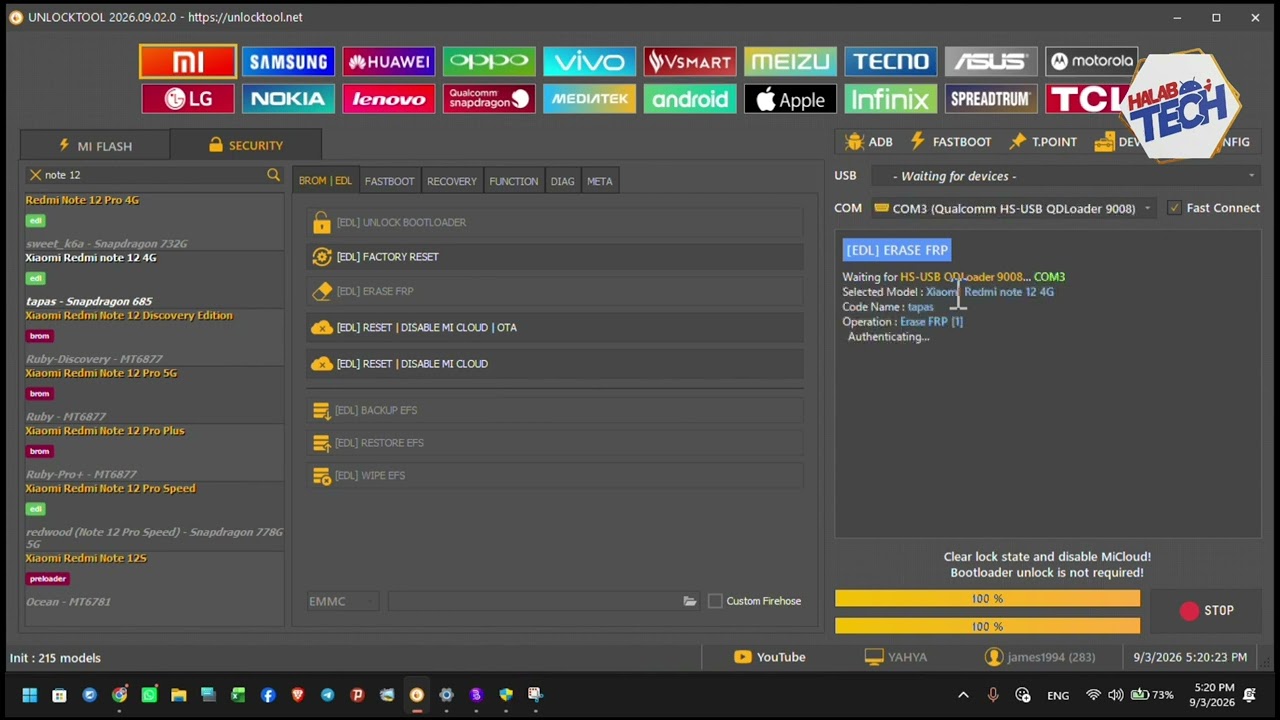Show hidden system tray icons chevron
Viewport: 1280px width, 720px height.
(x=963, y=695)
